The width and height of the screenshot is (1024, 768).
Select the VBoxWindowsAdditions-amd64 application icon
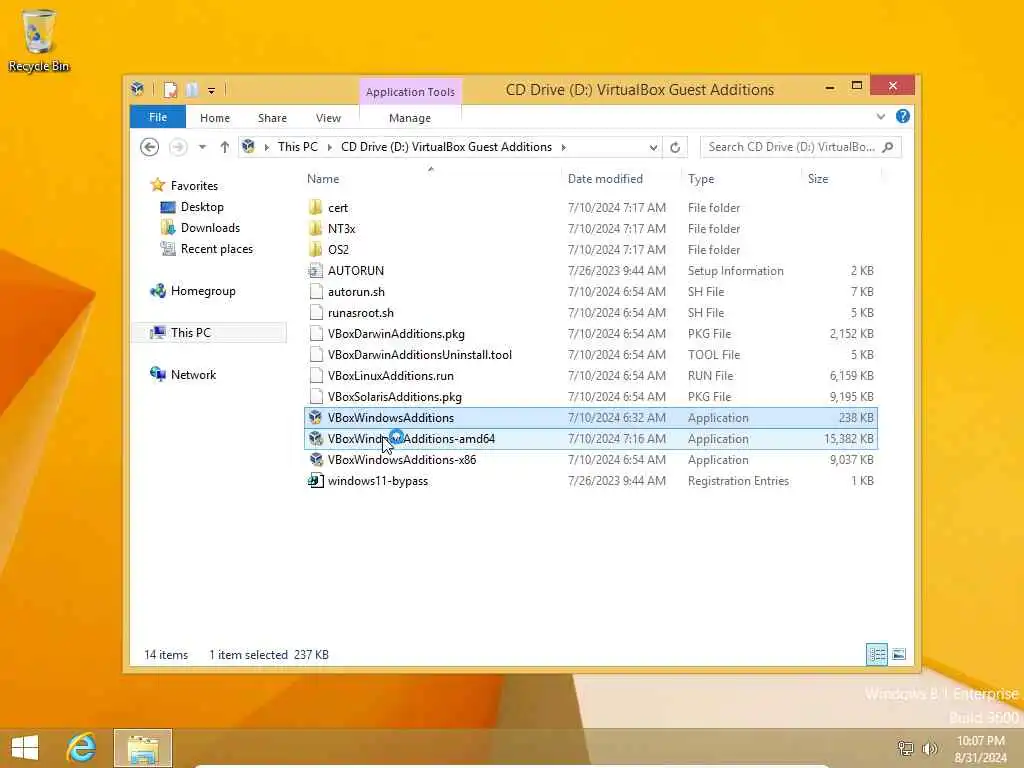click(316, 438)
